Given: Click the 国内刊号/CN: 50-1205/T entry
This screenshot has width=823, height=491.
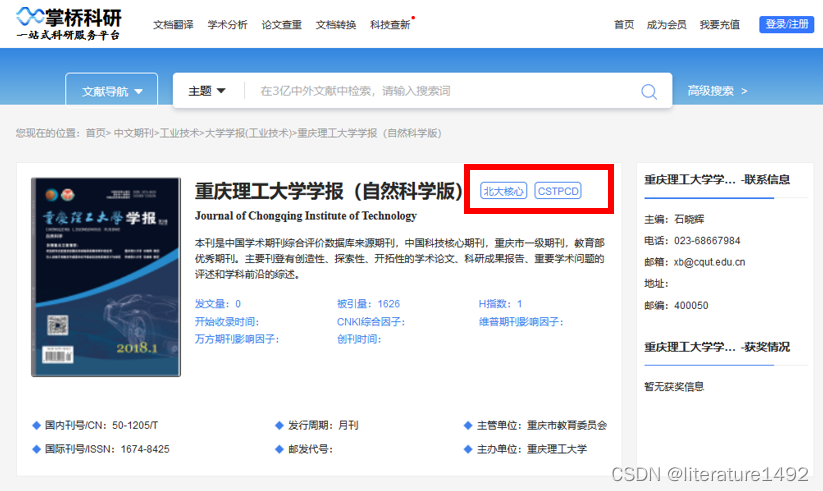Looking at the screenshot, I should point(95,425).
